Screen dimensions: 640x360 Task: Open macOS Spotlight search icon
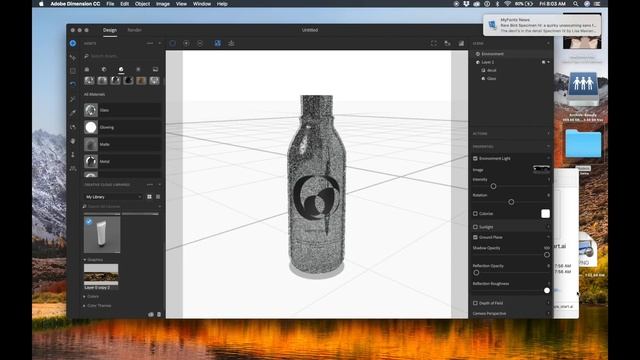tap(575, 4)
